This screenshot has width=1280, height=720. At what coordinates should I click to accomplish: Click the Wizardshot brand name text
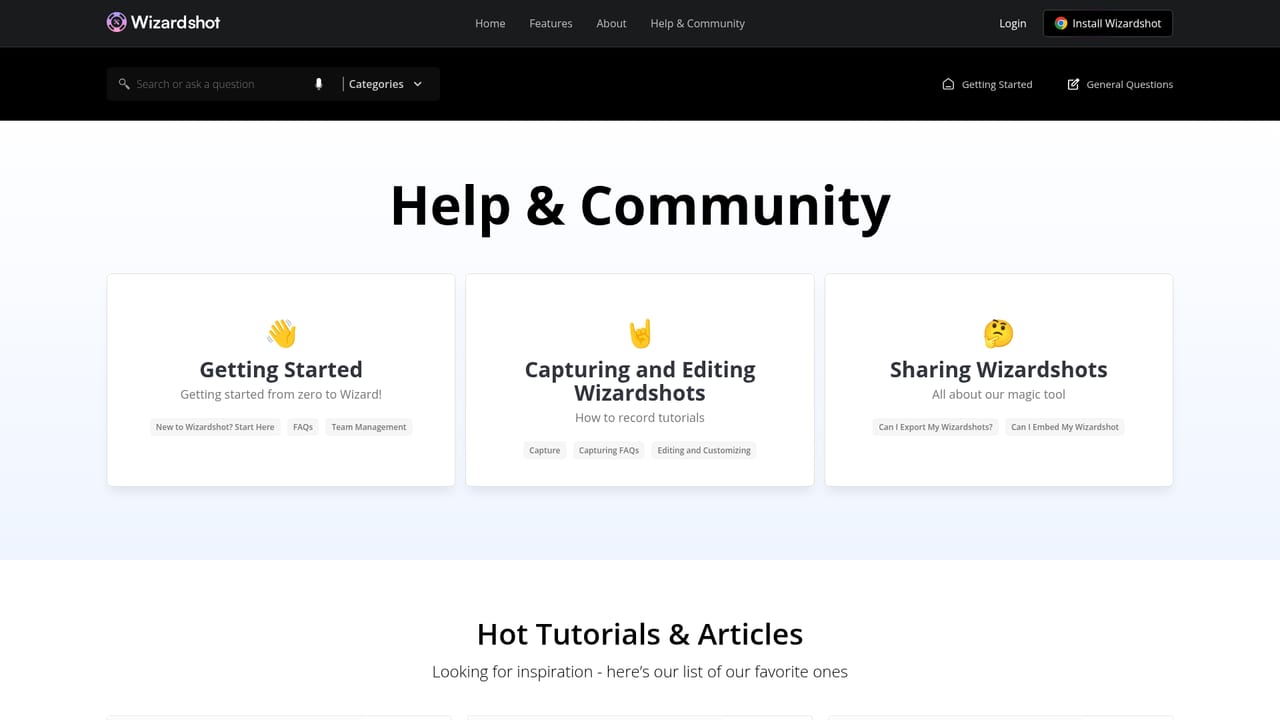176,22
